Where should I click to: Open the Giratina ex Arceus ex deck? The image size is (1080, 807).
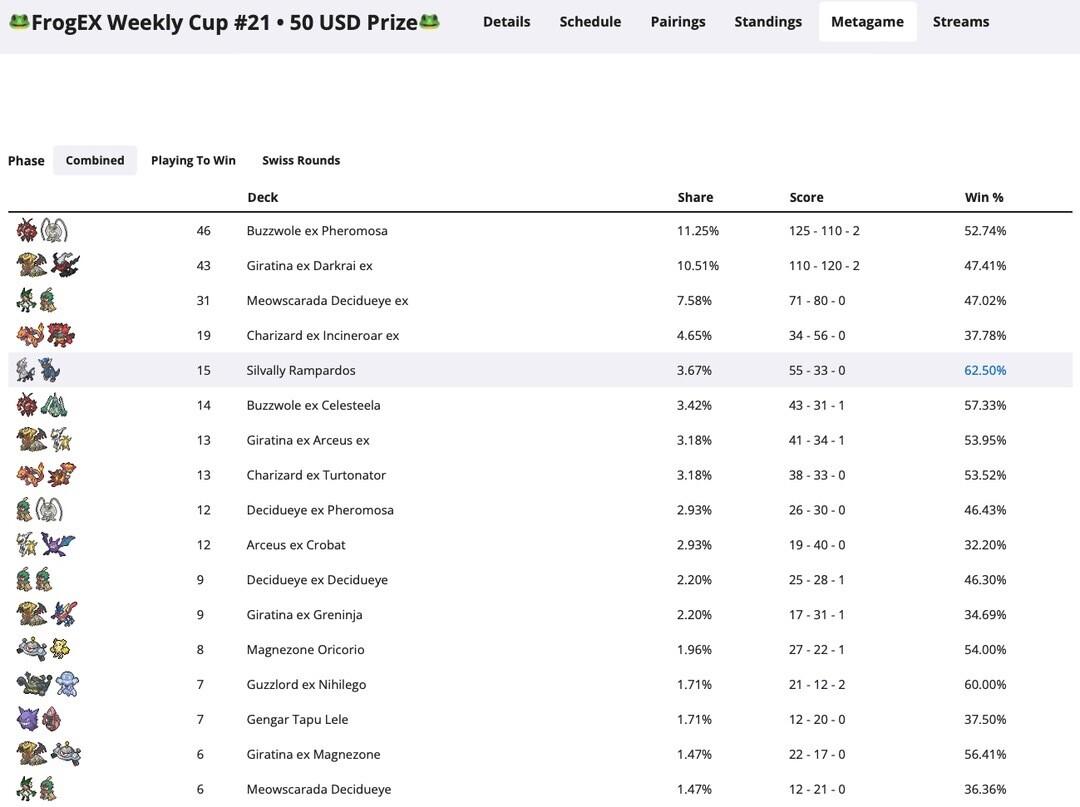pos(308,440)
